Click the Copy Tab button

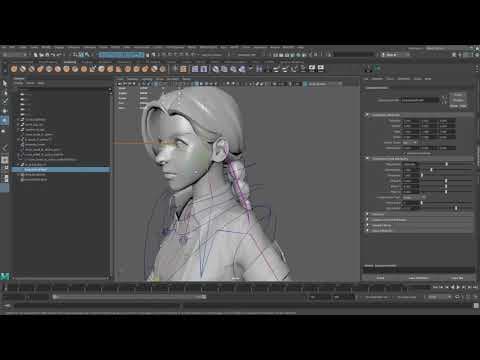pyautogui.click(x=457, y=278)
